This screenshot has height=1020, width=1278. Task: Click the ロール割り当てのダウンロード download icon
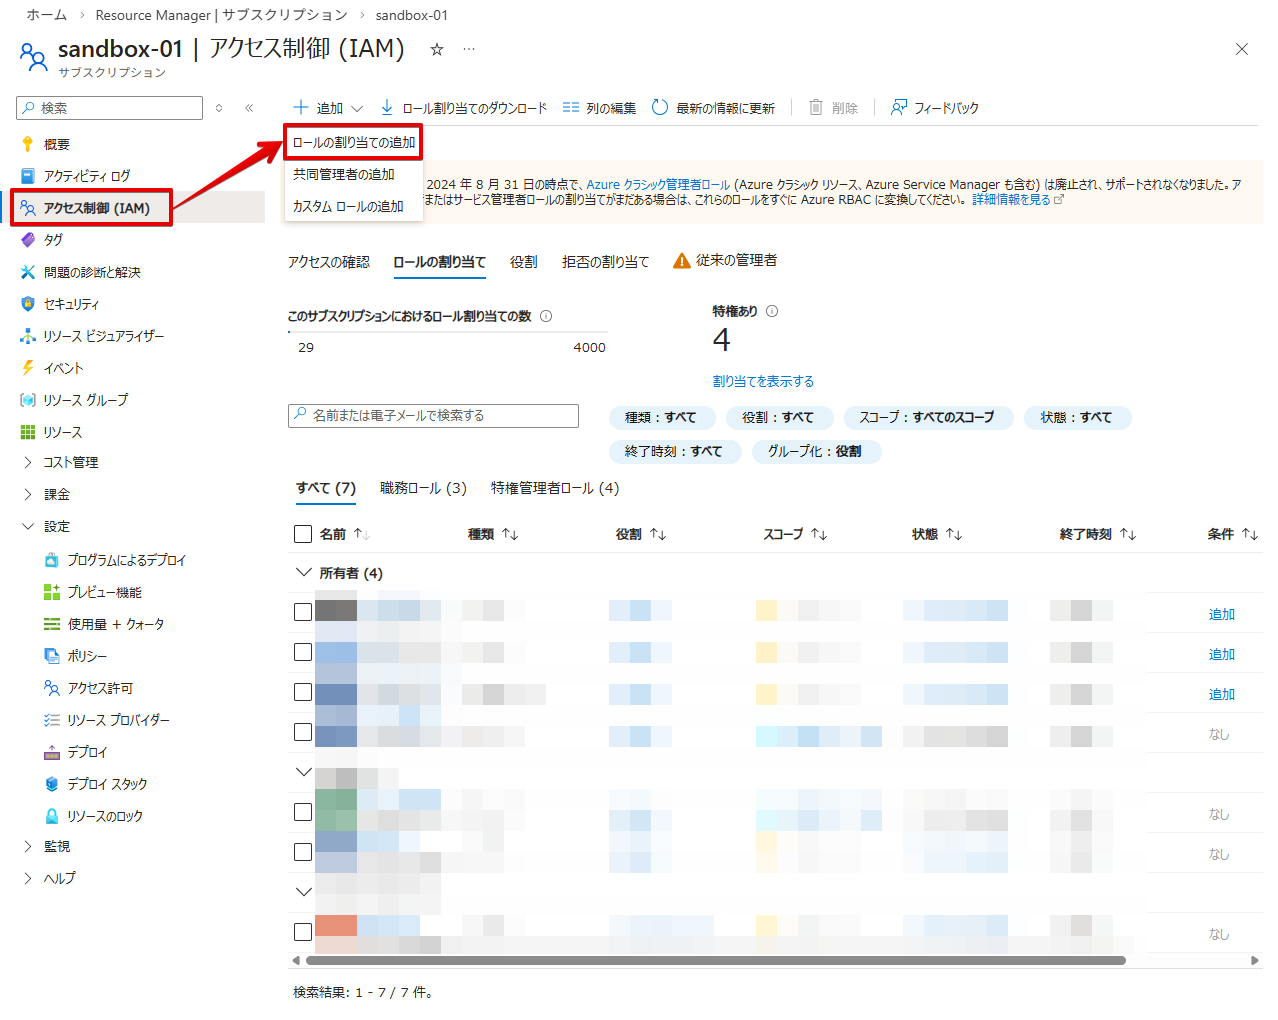(x=387, y=107)
